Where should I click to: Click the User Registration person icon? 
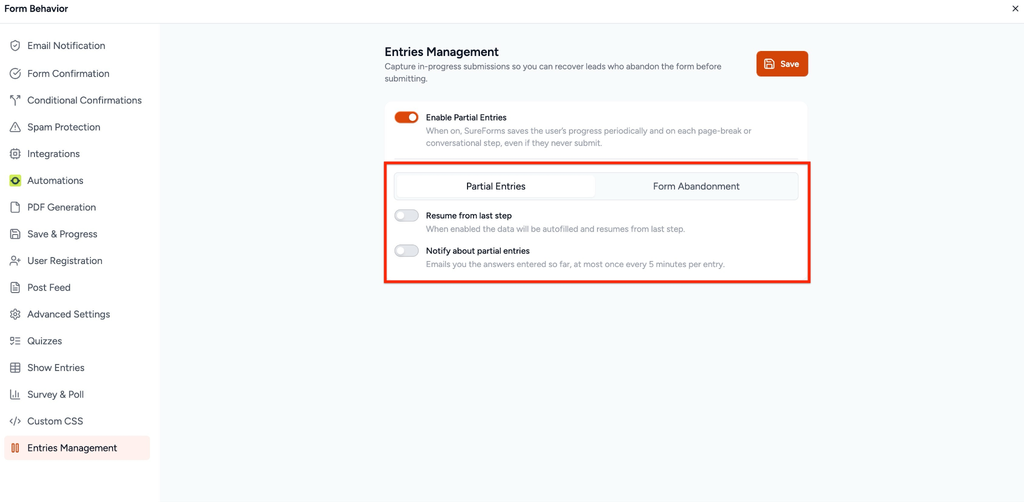click(15, 261)
